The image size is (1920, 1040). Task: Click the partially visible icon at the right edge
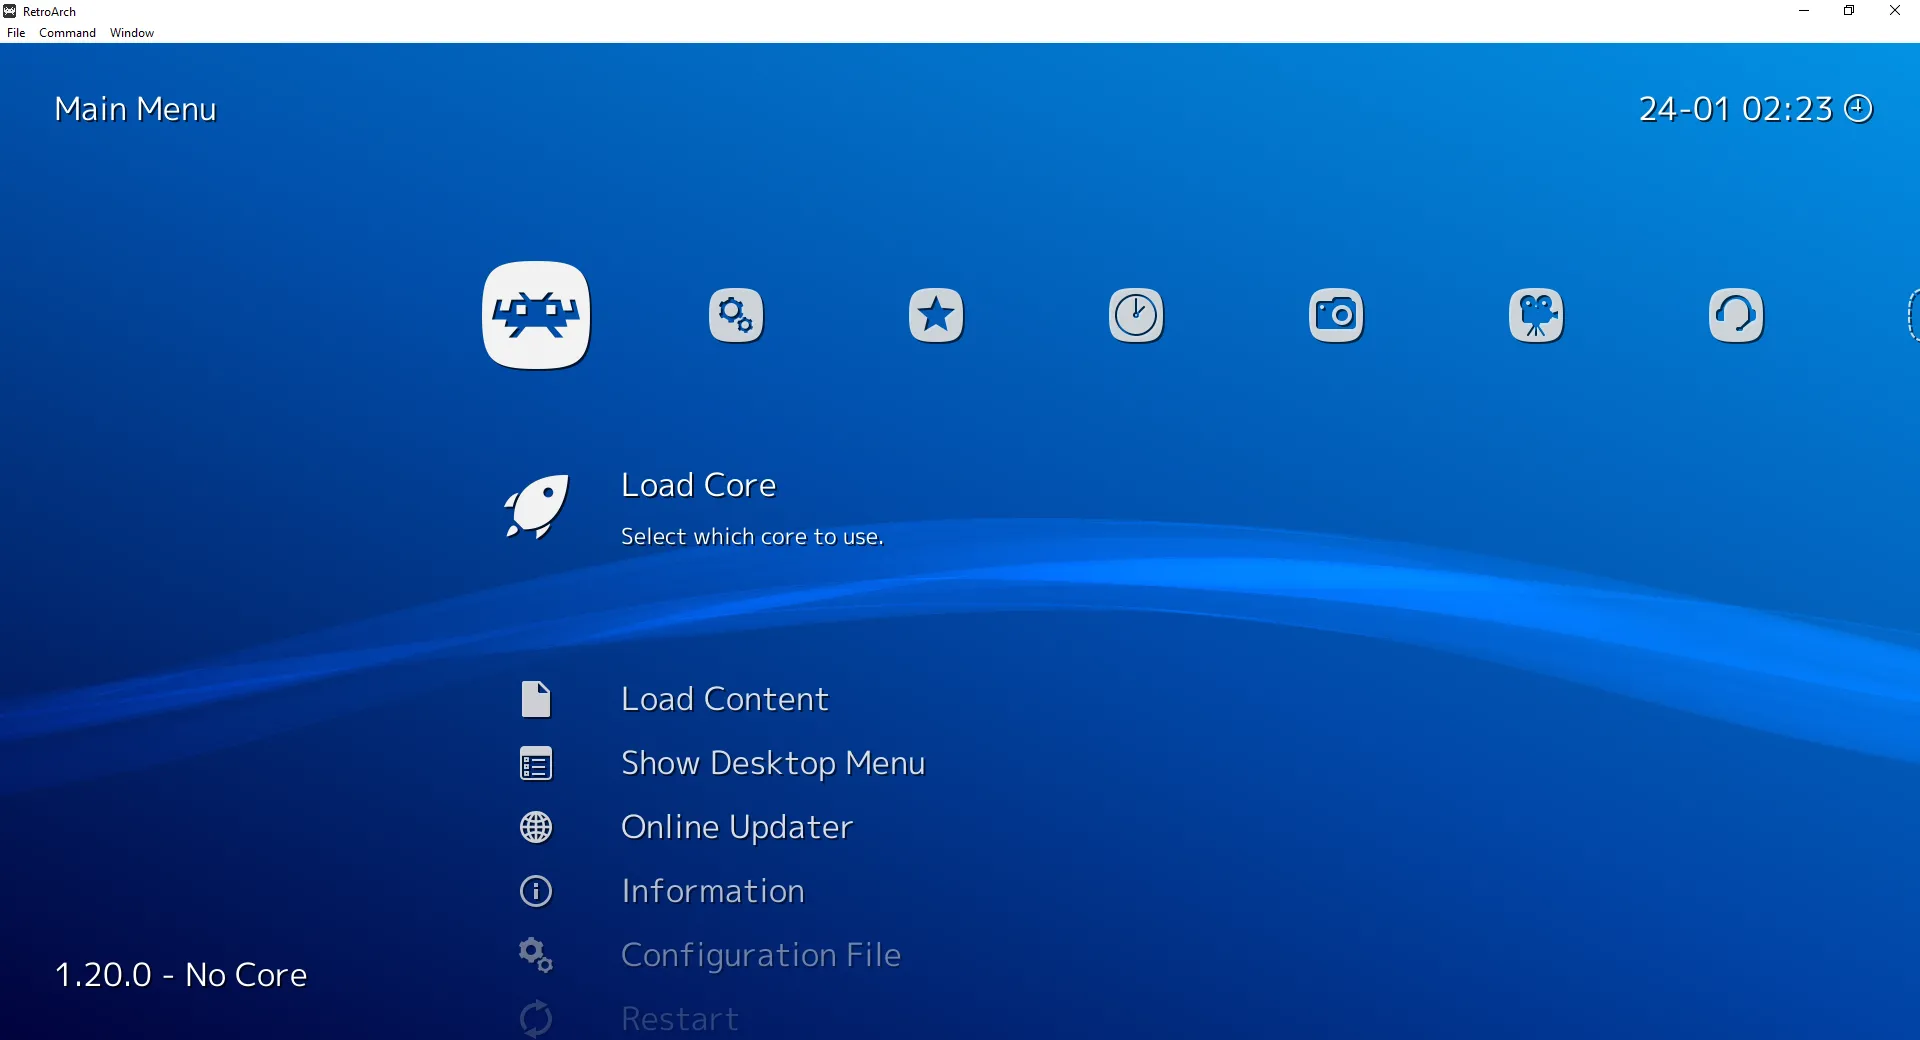1912,315
